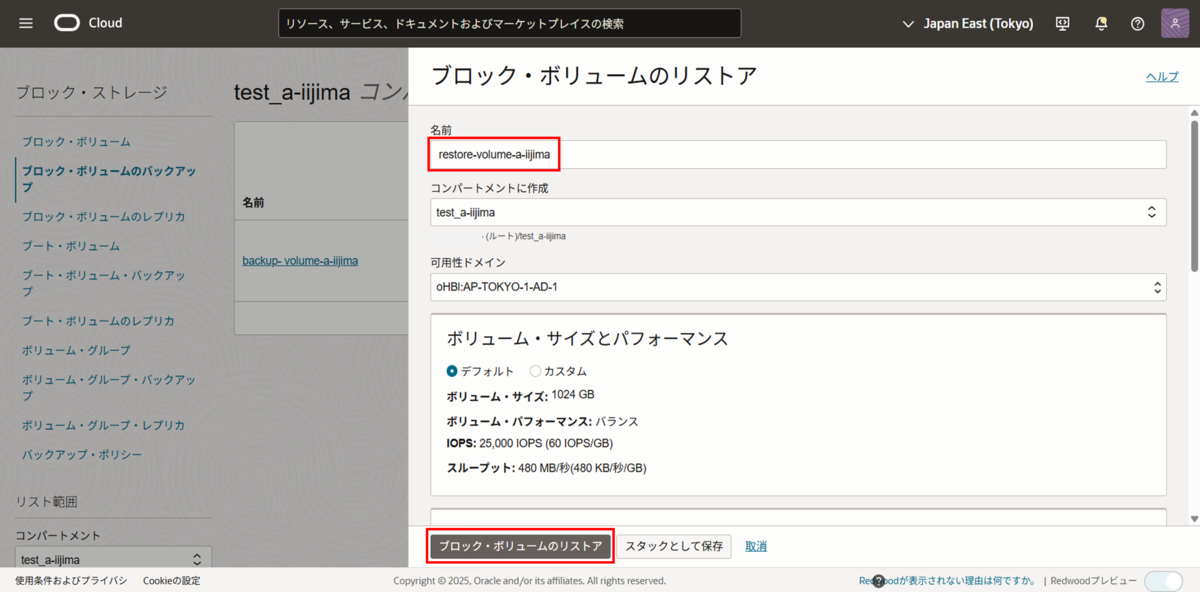Open ブロック・ボリュームのレプリカ sidebar item

[103, 216]
